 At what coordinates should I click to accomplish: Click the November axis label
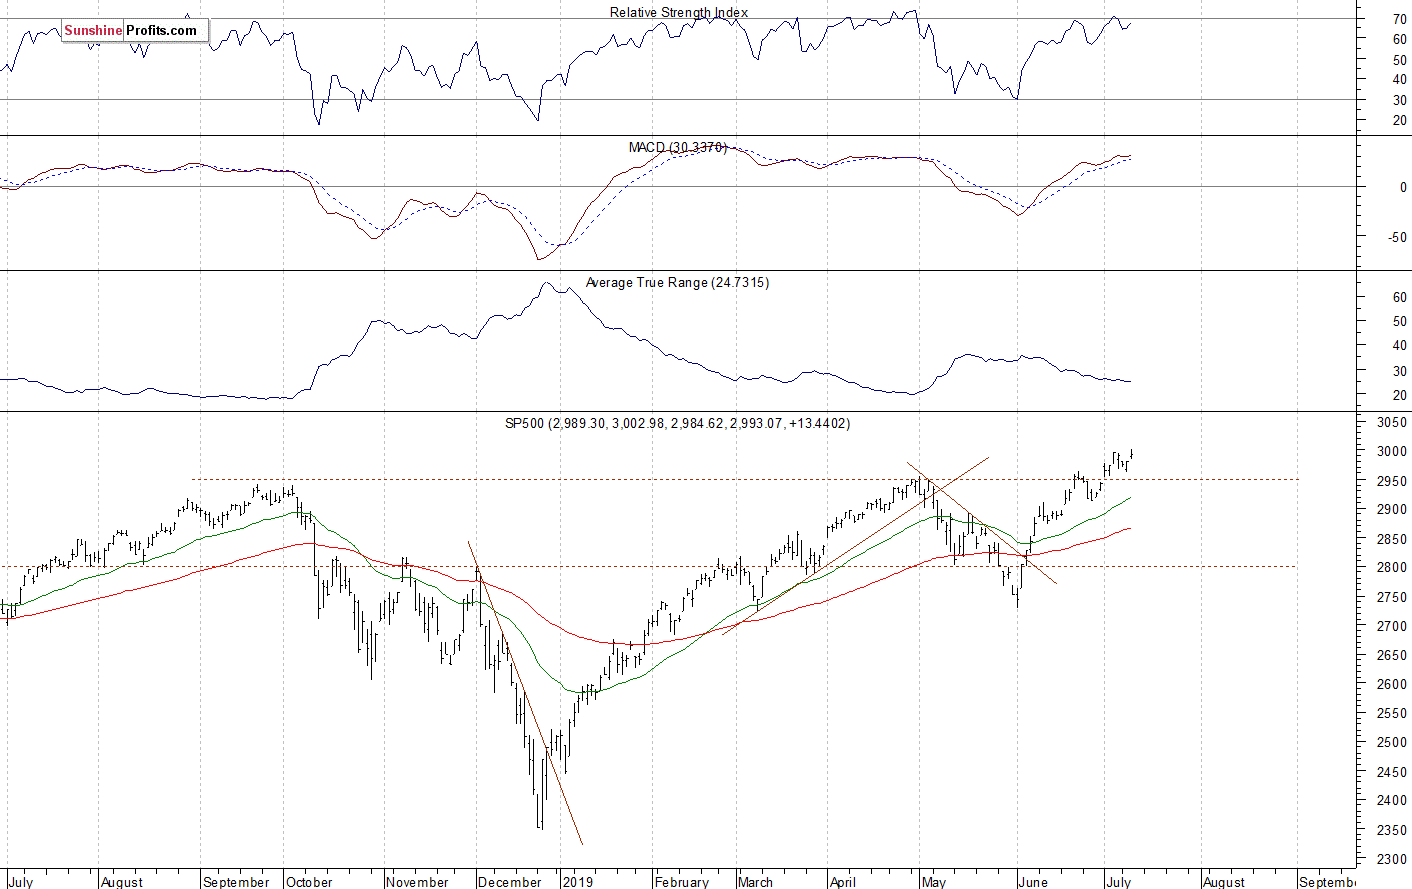click(417, 882)
